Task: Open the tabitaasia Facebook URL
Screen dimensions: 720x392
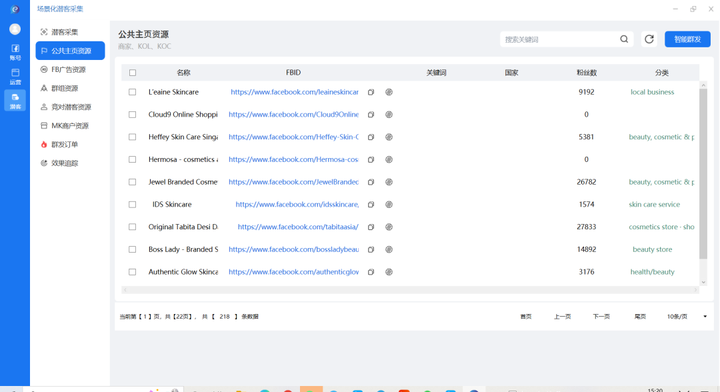Action: [298, 227]
